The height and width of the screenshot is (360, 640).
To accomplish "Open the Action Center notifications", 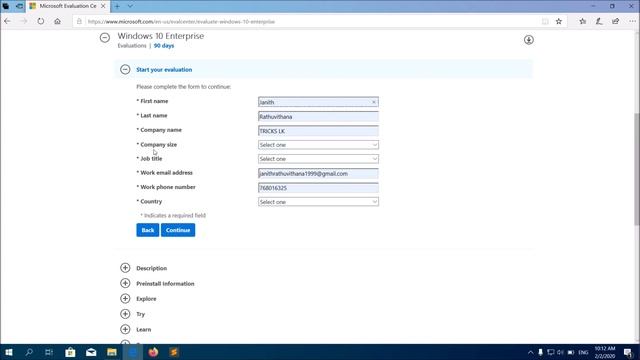I will click(x=628, y=352).
